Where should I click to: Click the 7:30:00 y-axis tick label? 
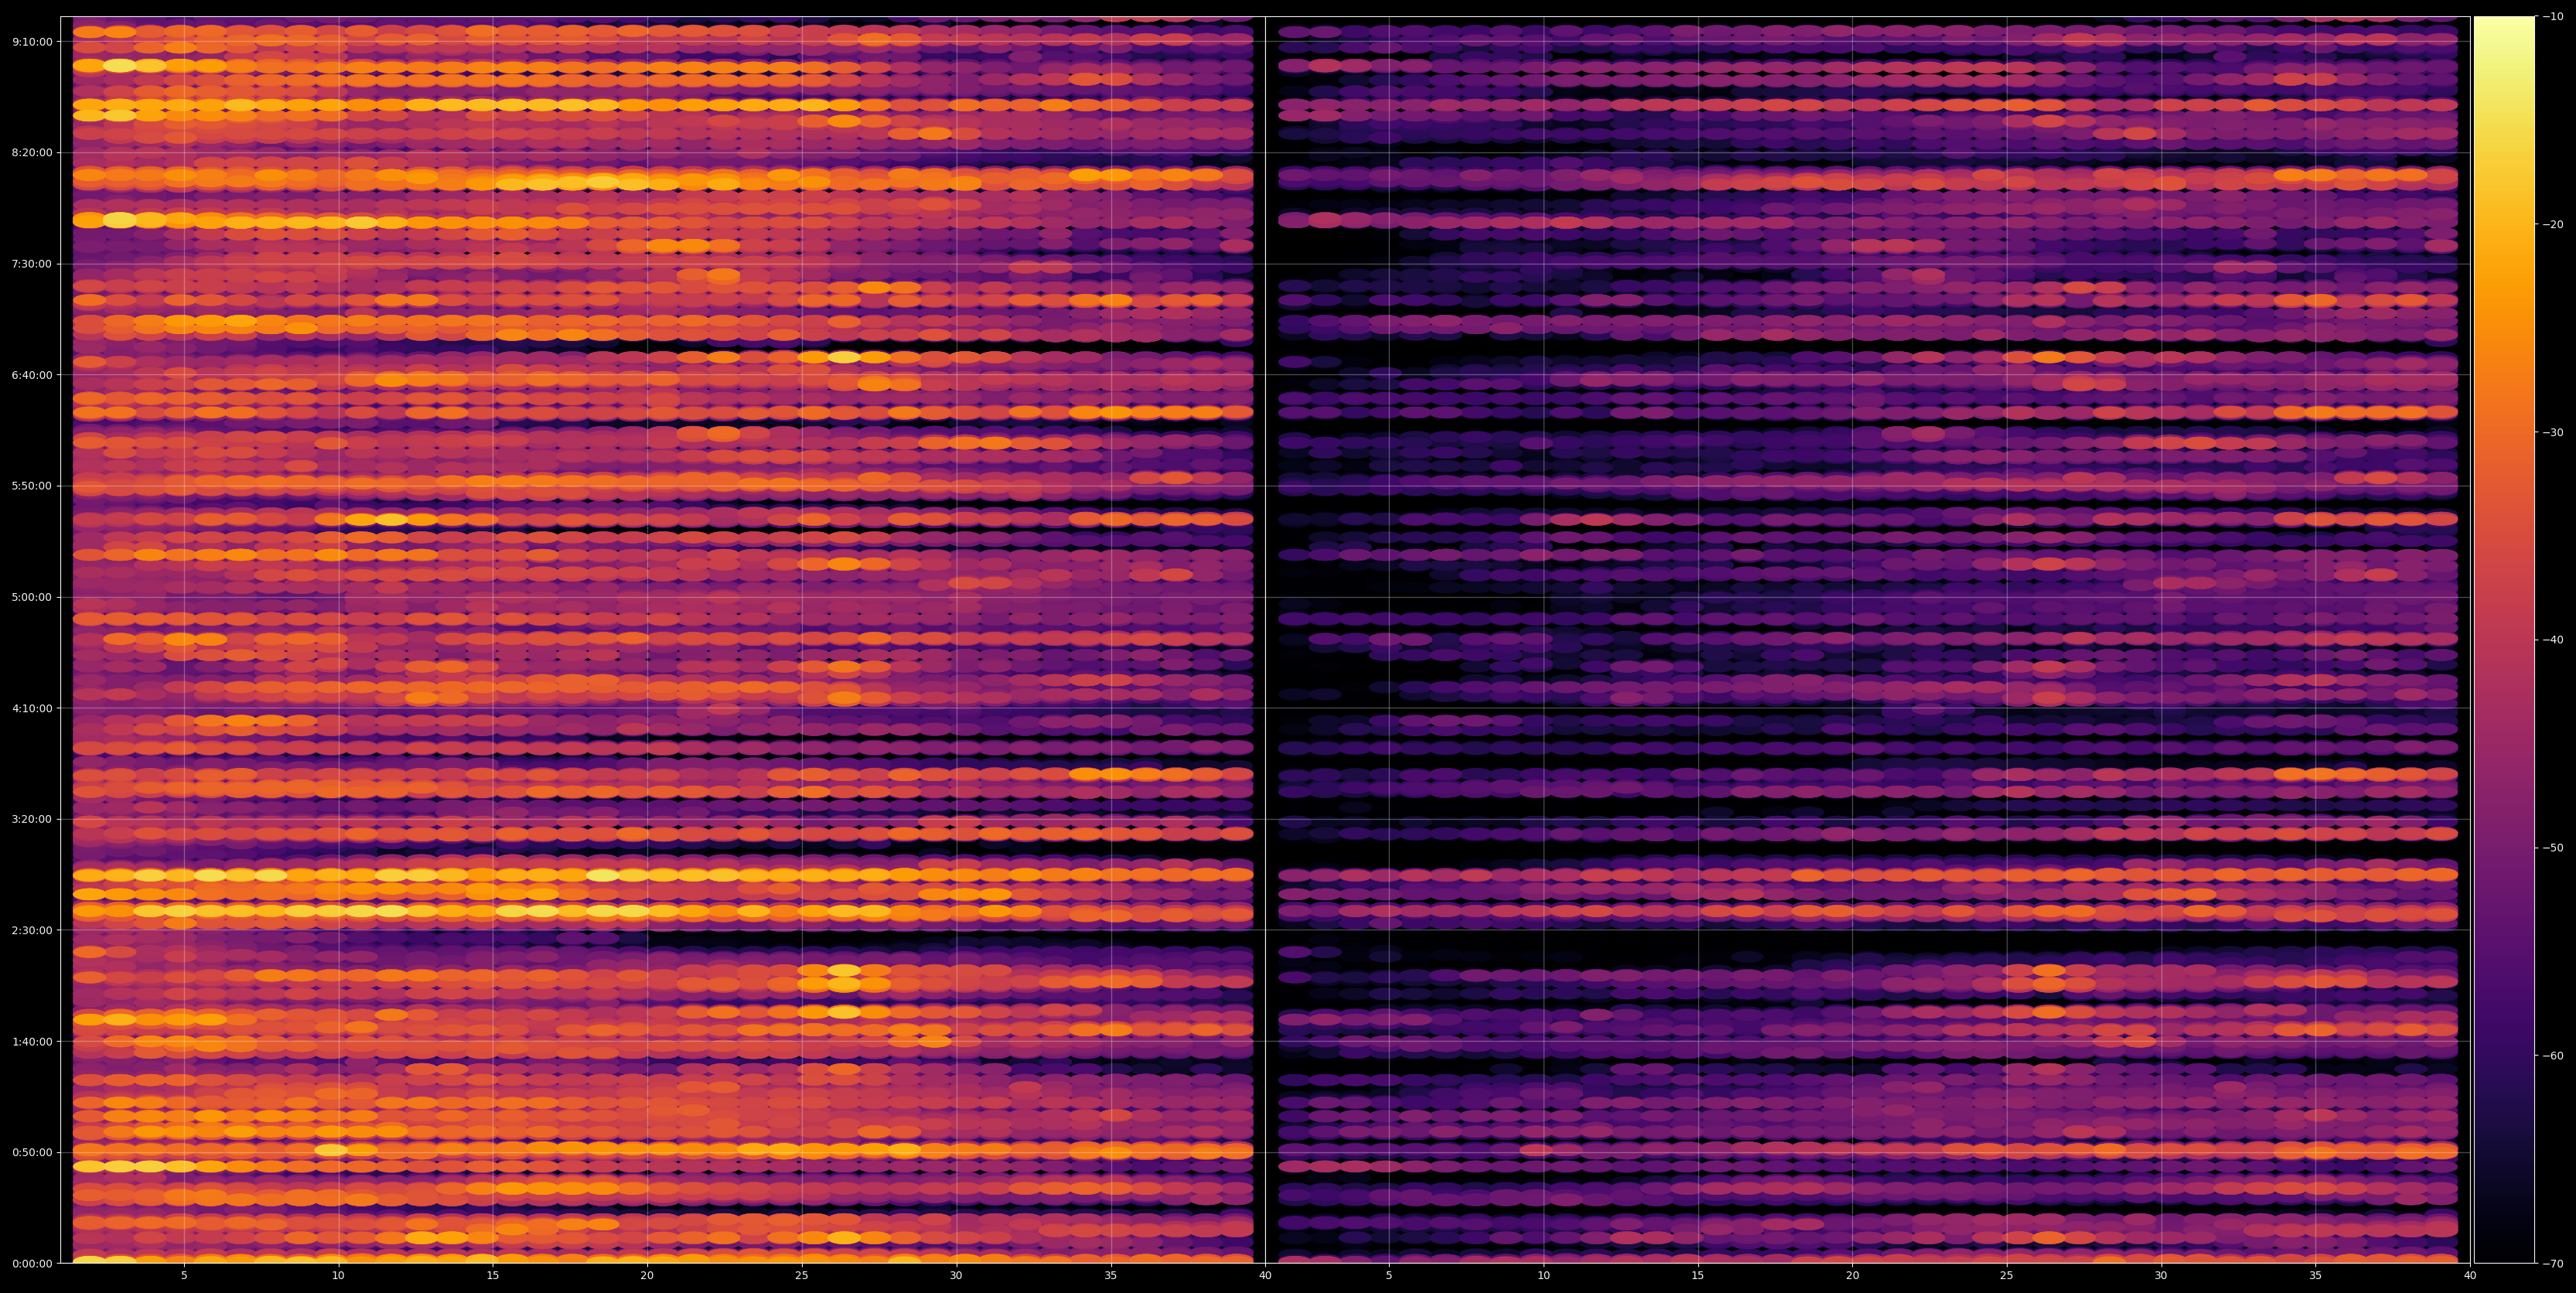[x=32, y=264]
